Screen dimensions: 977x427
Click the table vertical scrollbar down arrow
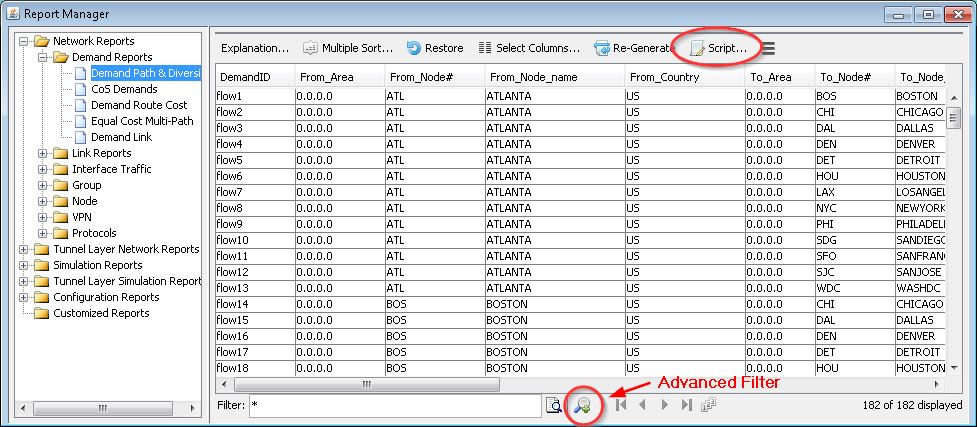click(x=954, y=368)
